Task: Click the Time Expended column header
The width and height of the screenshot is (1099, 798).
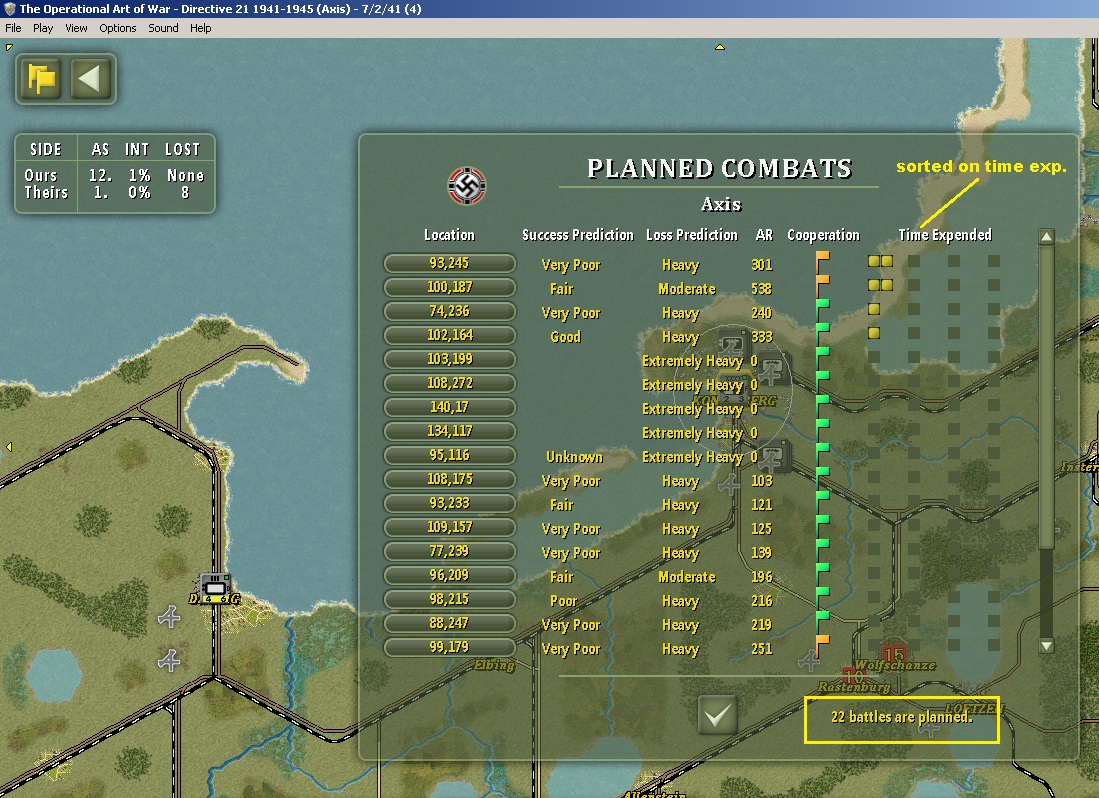Action: click(x=945, y=235)
